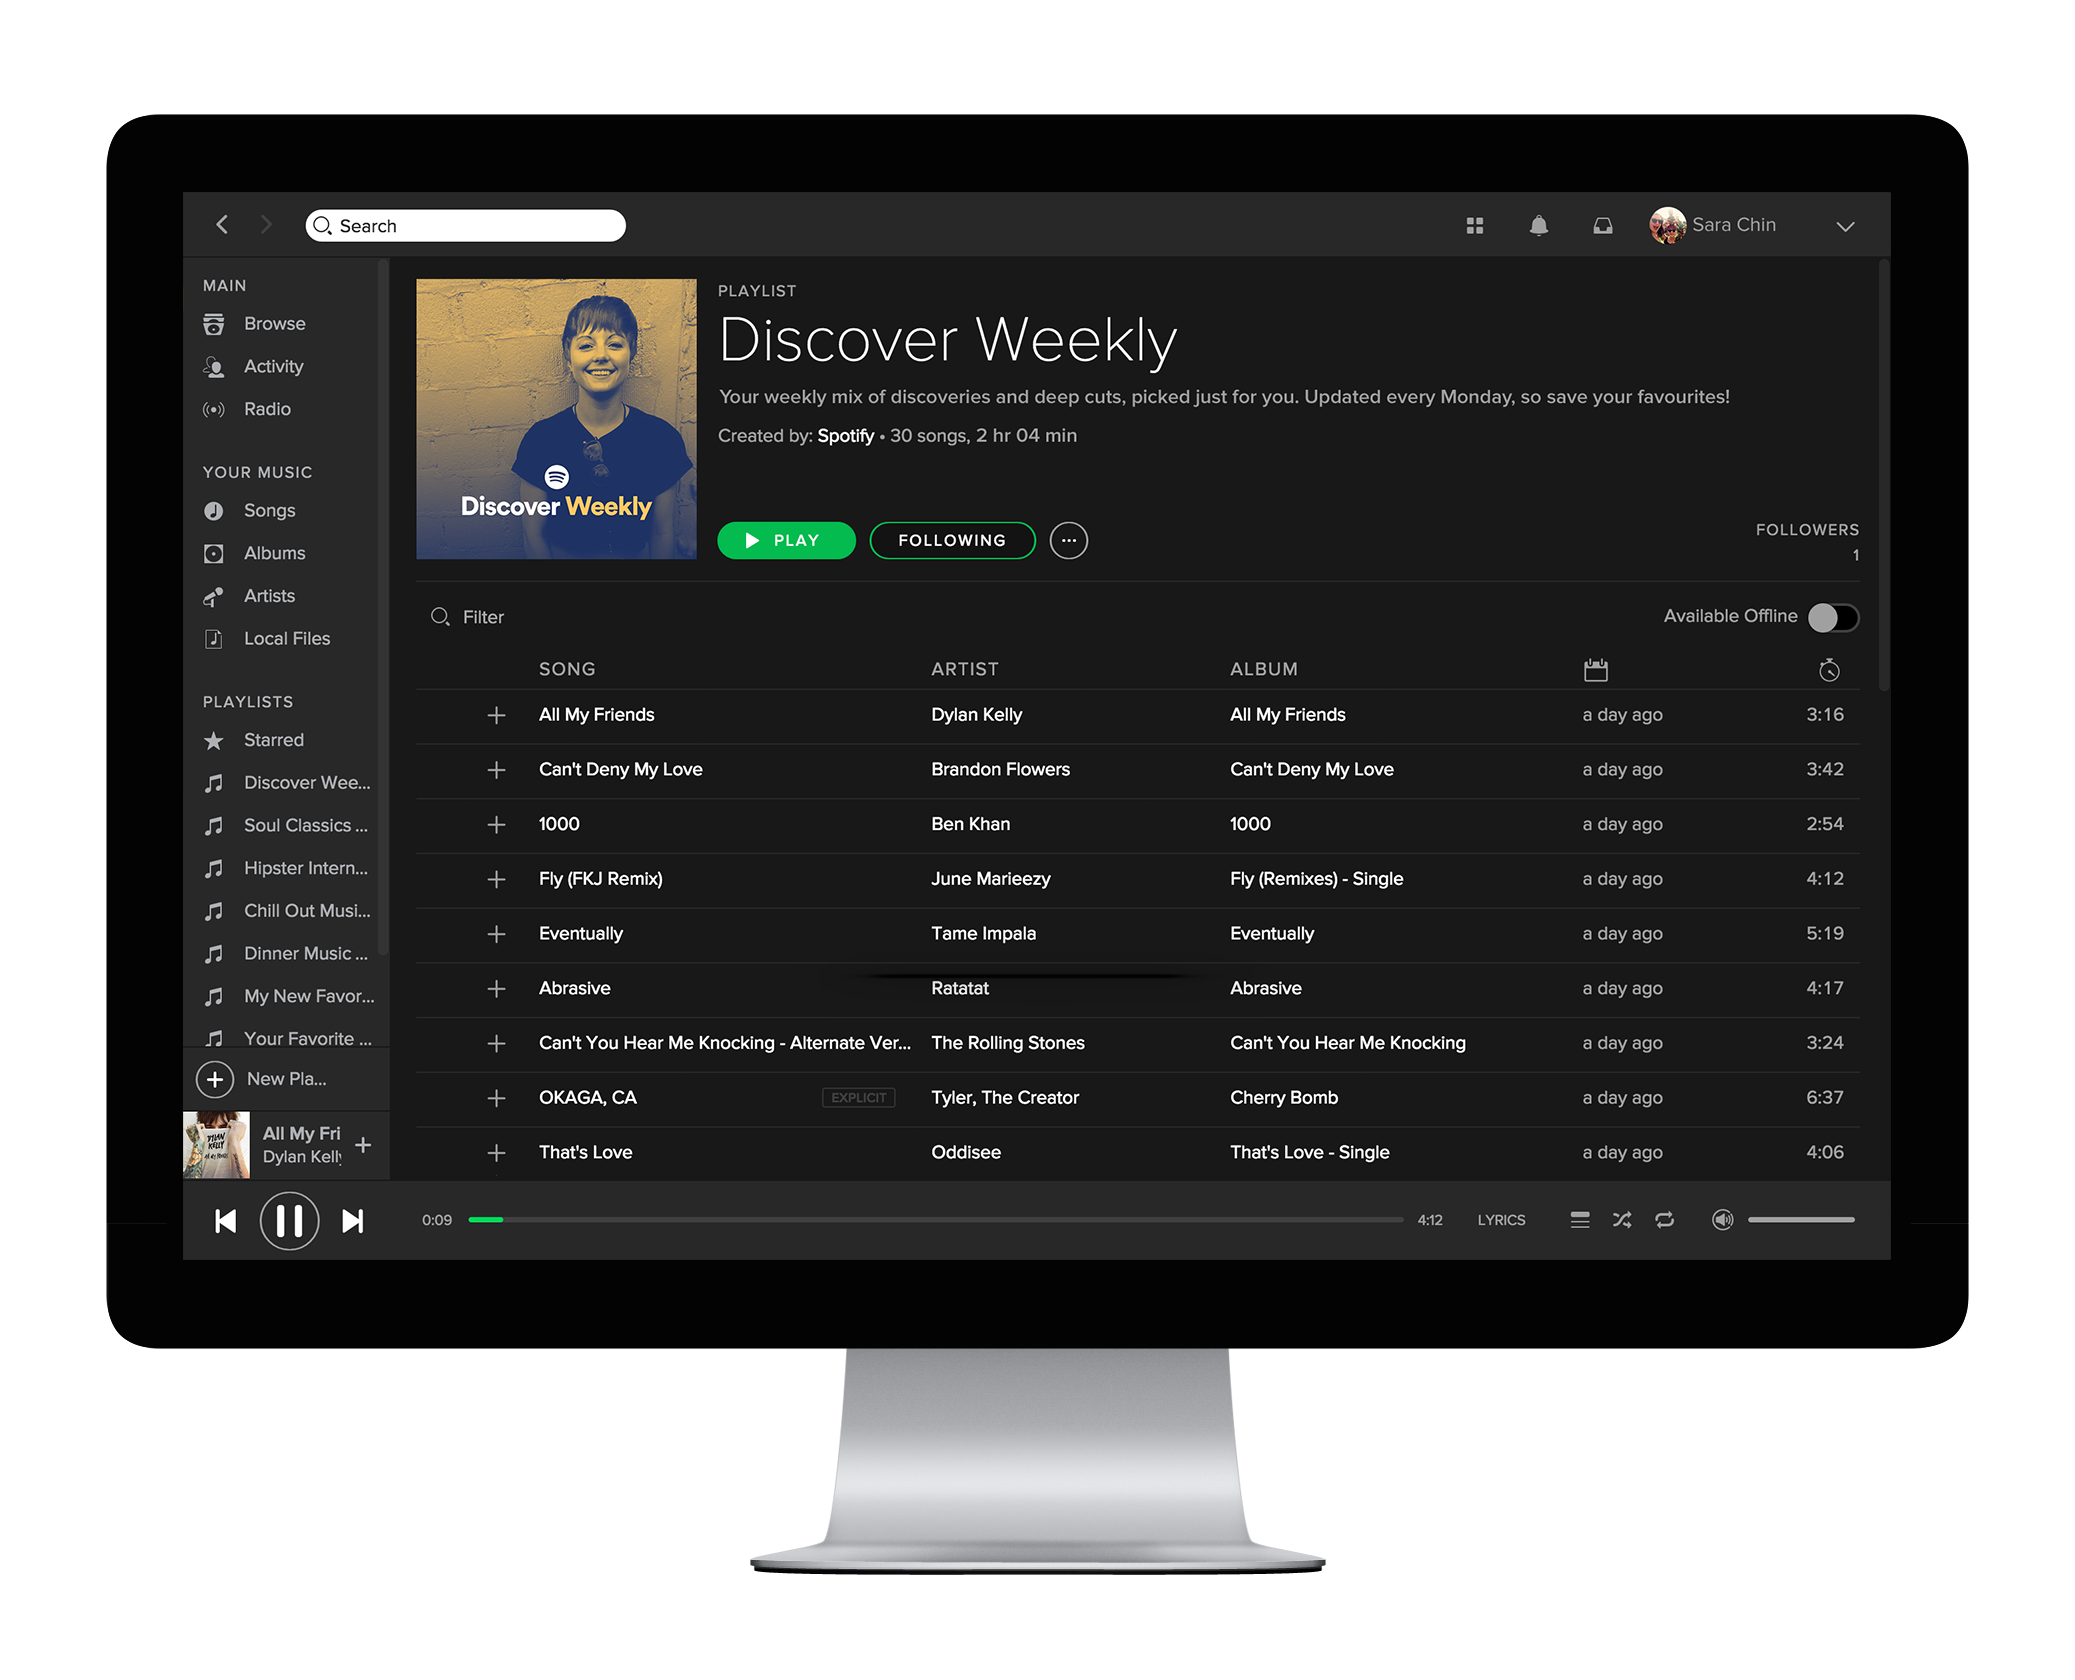2075x1680 pixels.
Task: Expand the Sara Chin account dropdown
Action: [x=1845, y=226]
